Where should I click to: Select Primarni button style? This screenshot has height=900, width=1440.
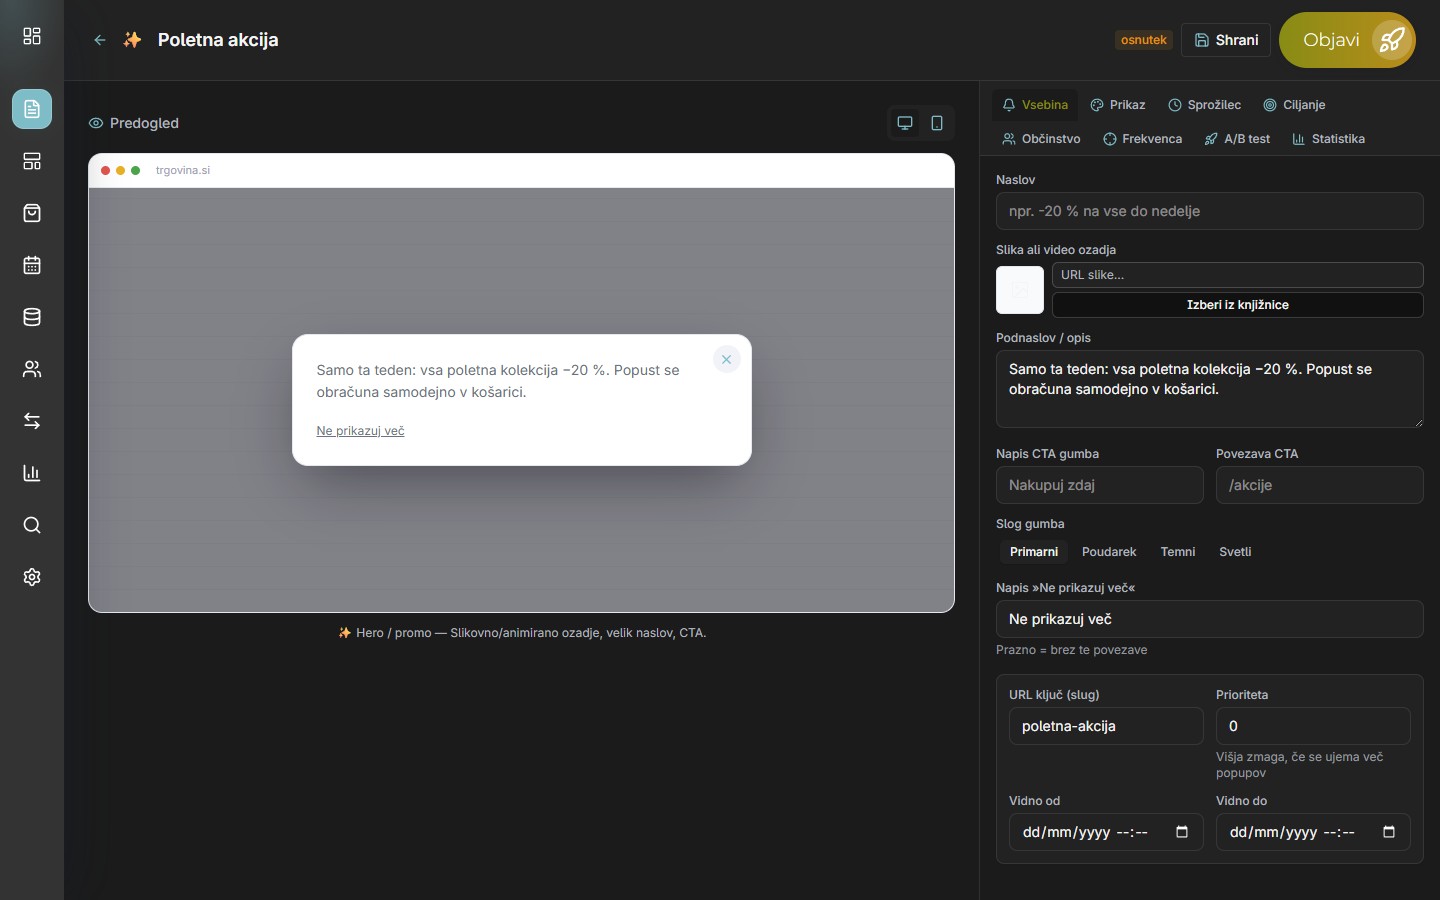[x=1034, y=552]
